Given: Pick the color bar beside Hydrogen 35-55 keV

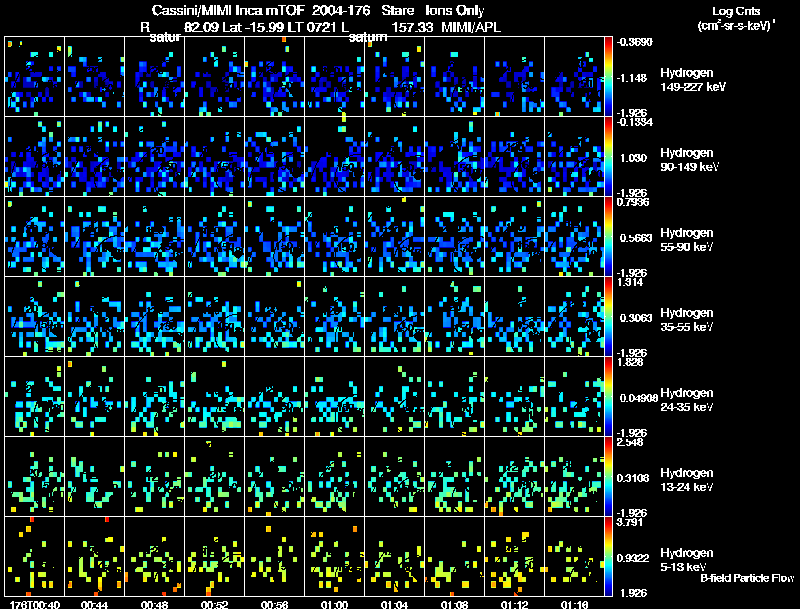Looking at the screenshot, I should click(x=608, y=317).
